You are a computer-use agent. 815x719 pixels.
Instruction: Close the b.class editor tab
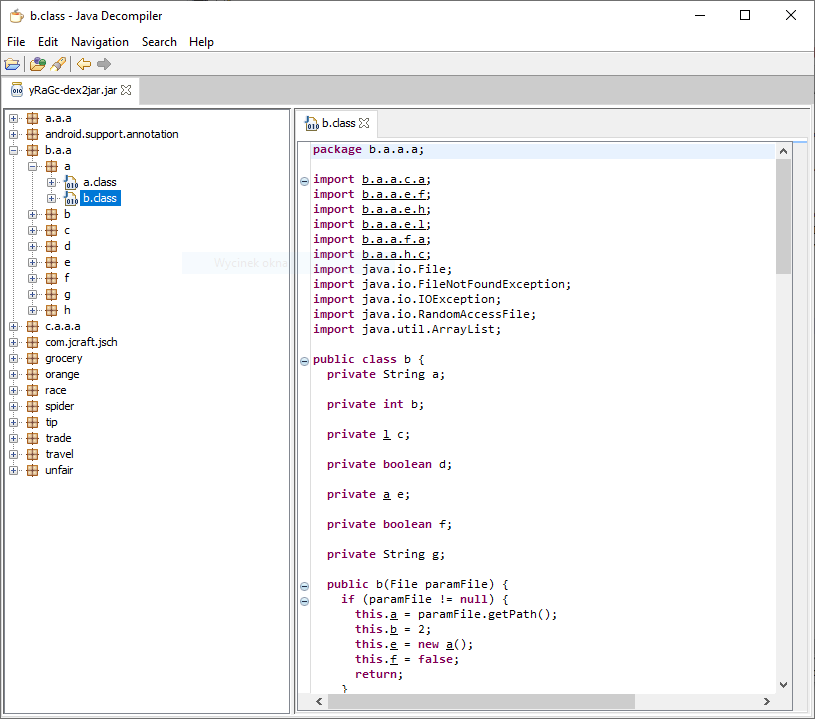pos(364,123)
